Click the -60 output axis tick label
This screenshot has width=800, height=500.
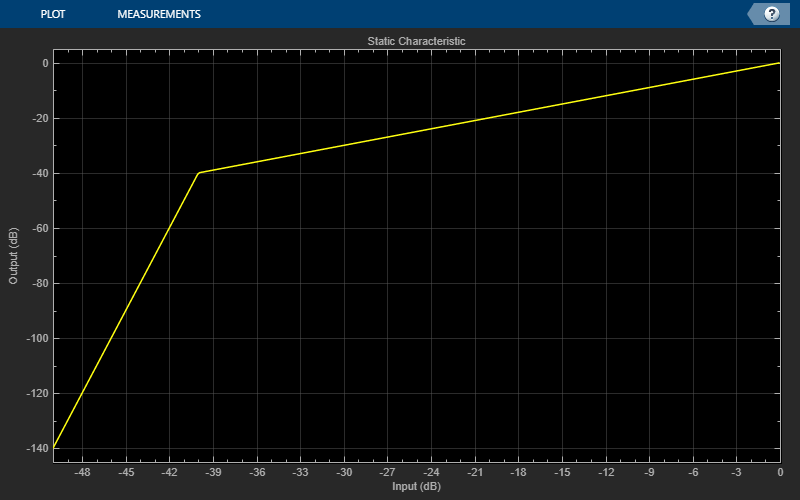(x=40, y=228)
